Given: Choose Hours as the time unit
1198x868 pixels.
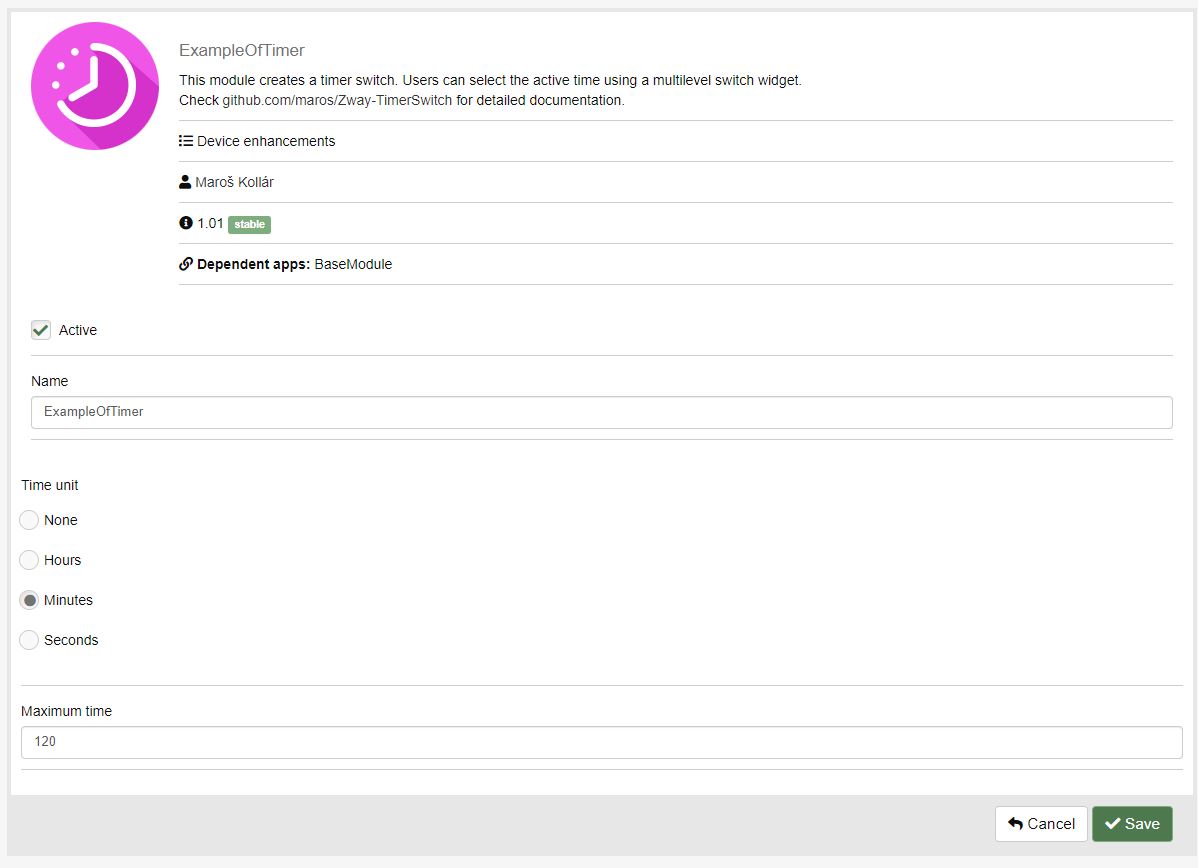Looking at the screenshot, I should [29, 560].
